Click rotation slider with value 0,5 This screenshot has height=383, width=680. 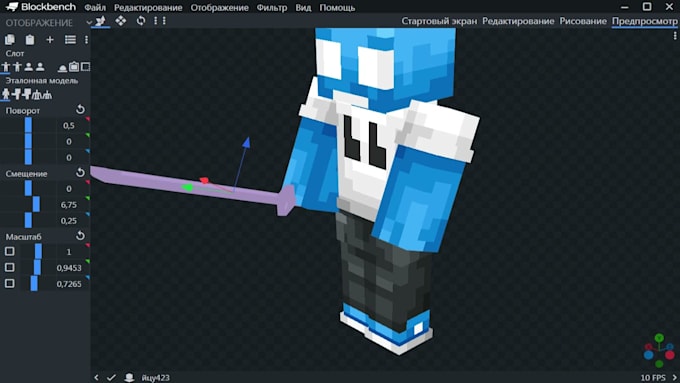pyautogui.click(x=28, y=125)
